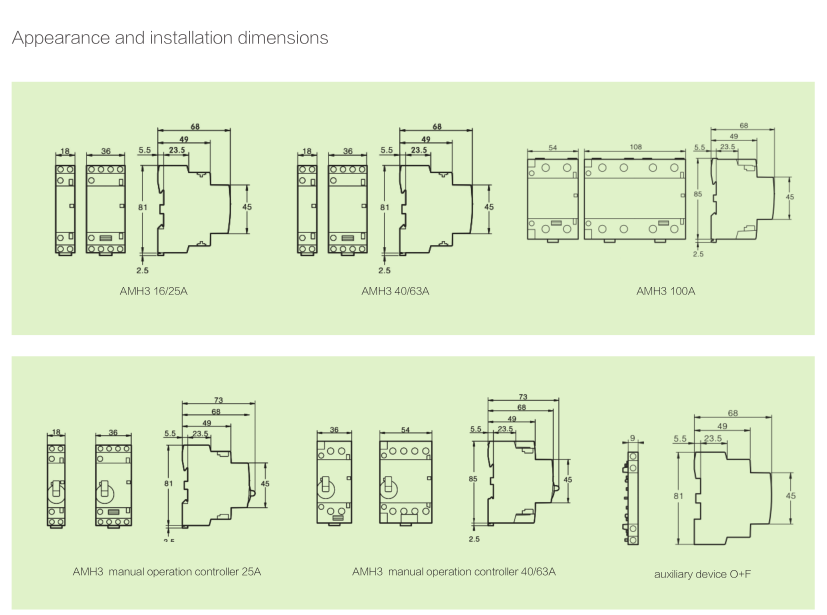Click the manual operation controller 25A caption
The width and height of the screenshot is (827, 615).
coord(166,571)
